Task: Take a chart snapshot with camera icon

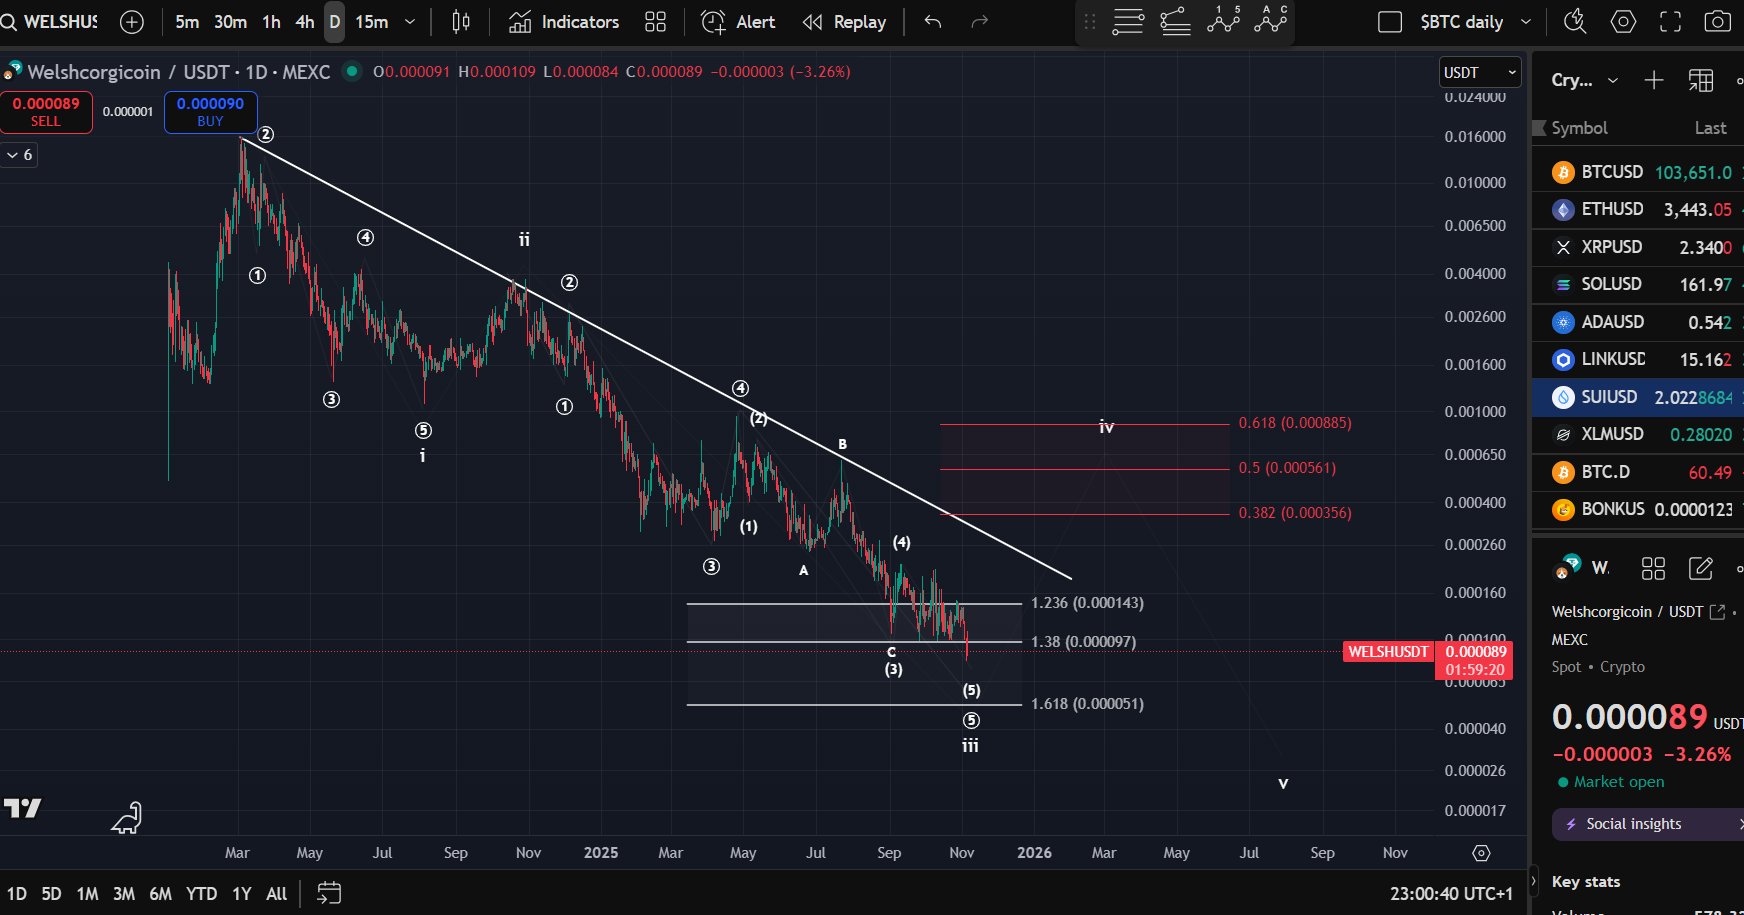Action: point(1718,22)
